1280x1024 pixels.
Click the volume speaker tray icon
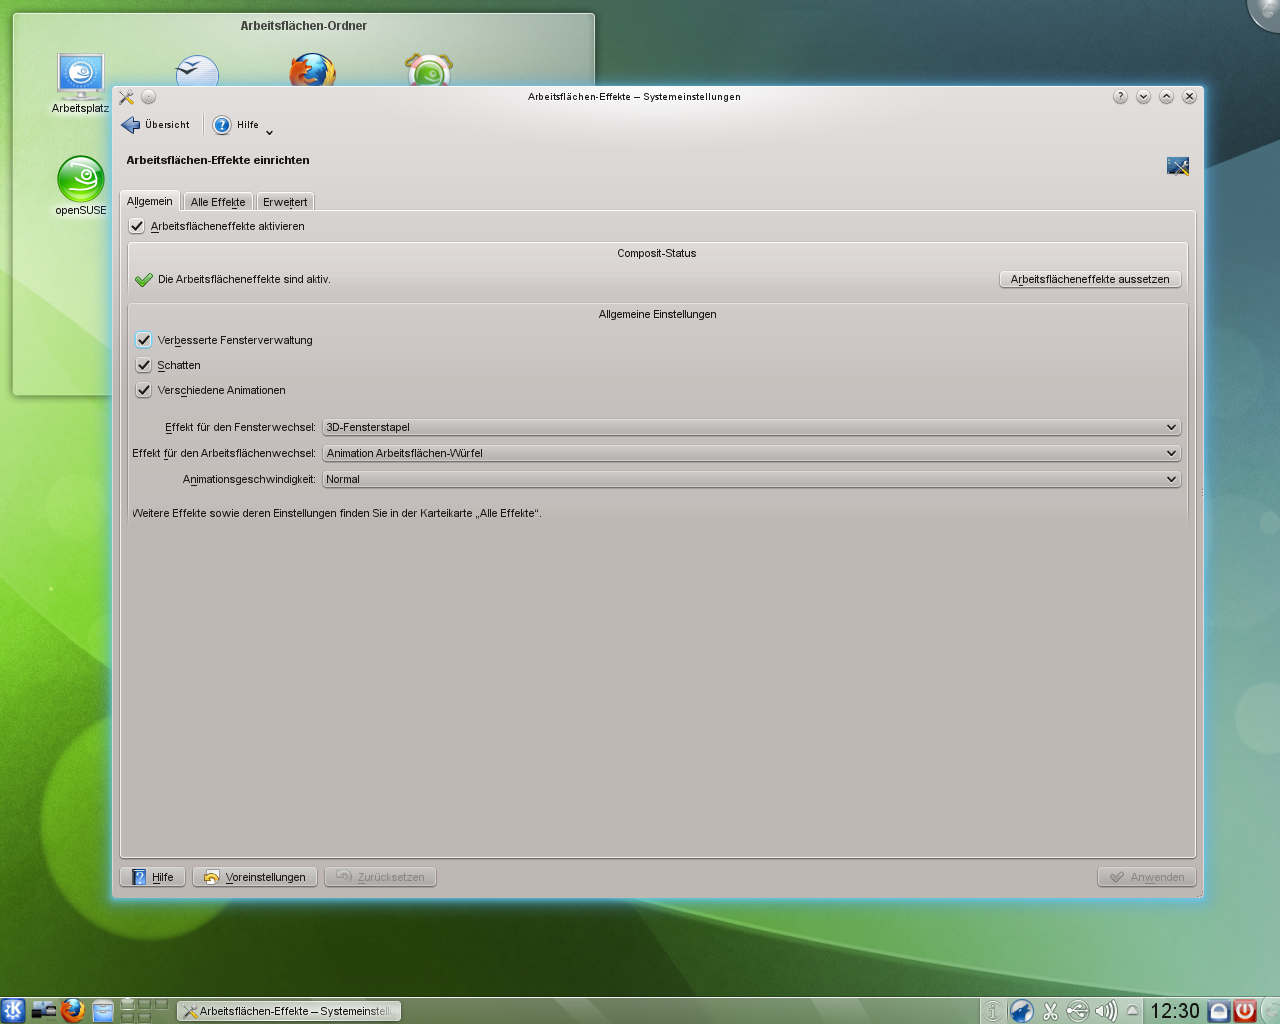[1105, 1011]
